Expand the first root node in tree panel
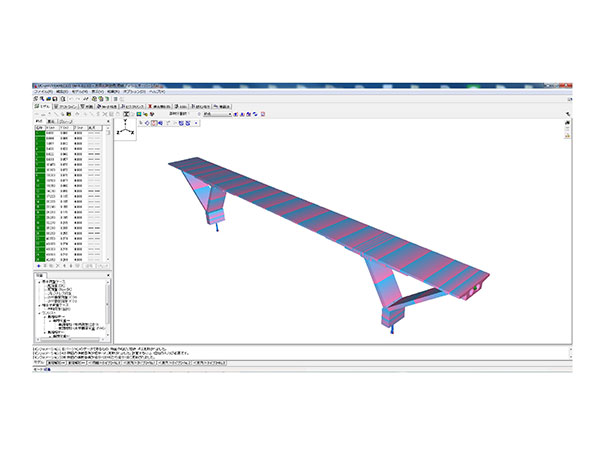600x450 pixels. click(39, 281)
